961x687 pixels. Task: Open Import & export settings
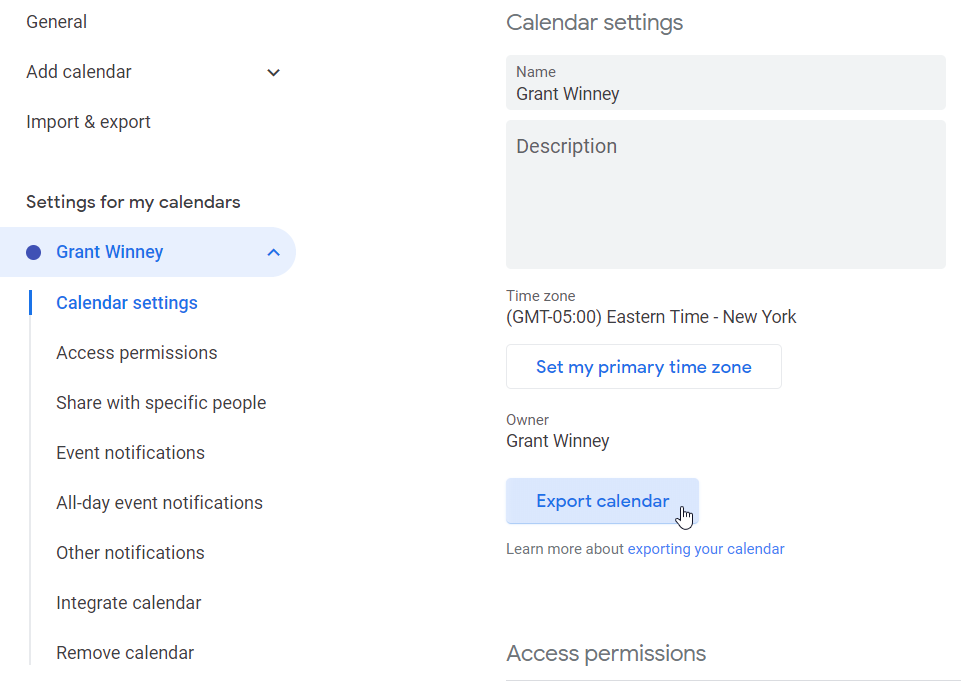pyautogui.click(x=88, y=122)
